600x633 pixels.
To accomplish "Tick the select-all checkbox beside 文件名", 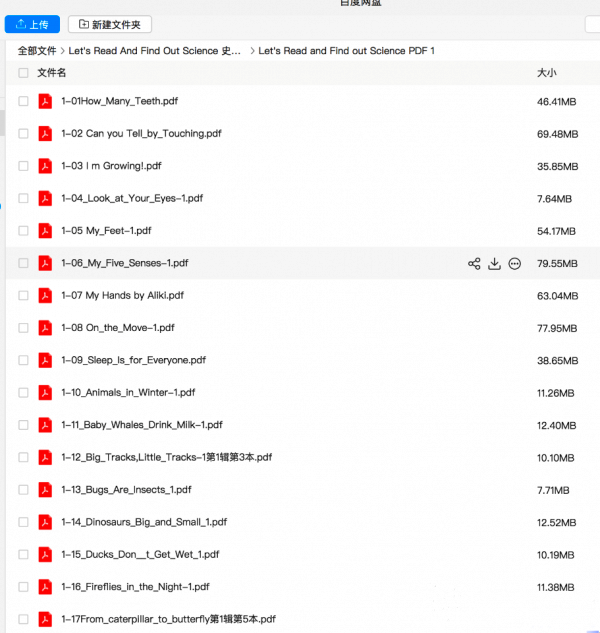I will (23, 73).
